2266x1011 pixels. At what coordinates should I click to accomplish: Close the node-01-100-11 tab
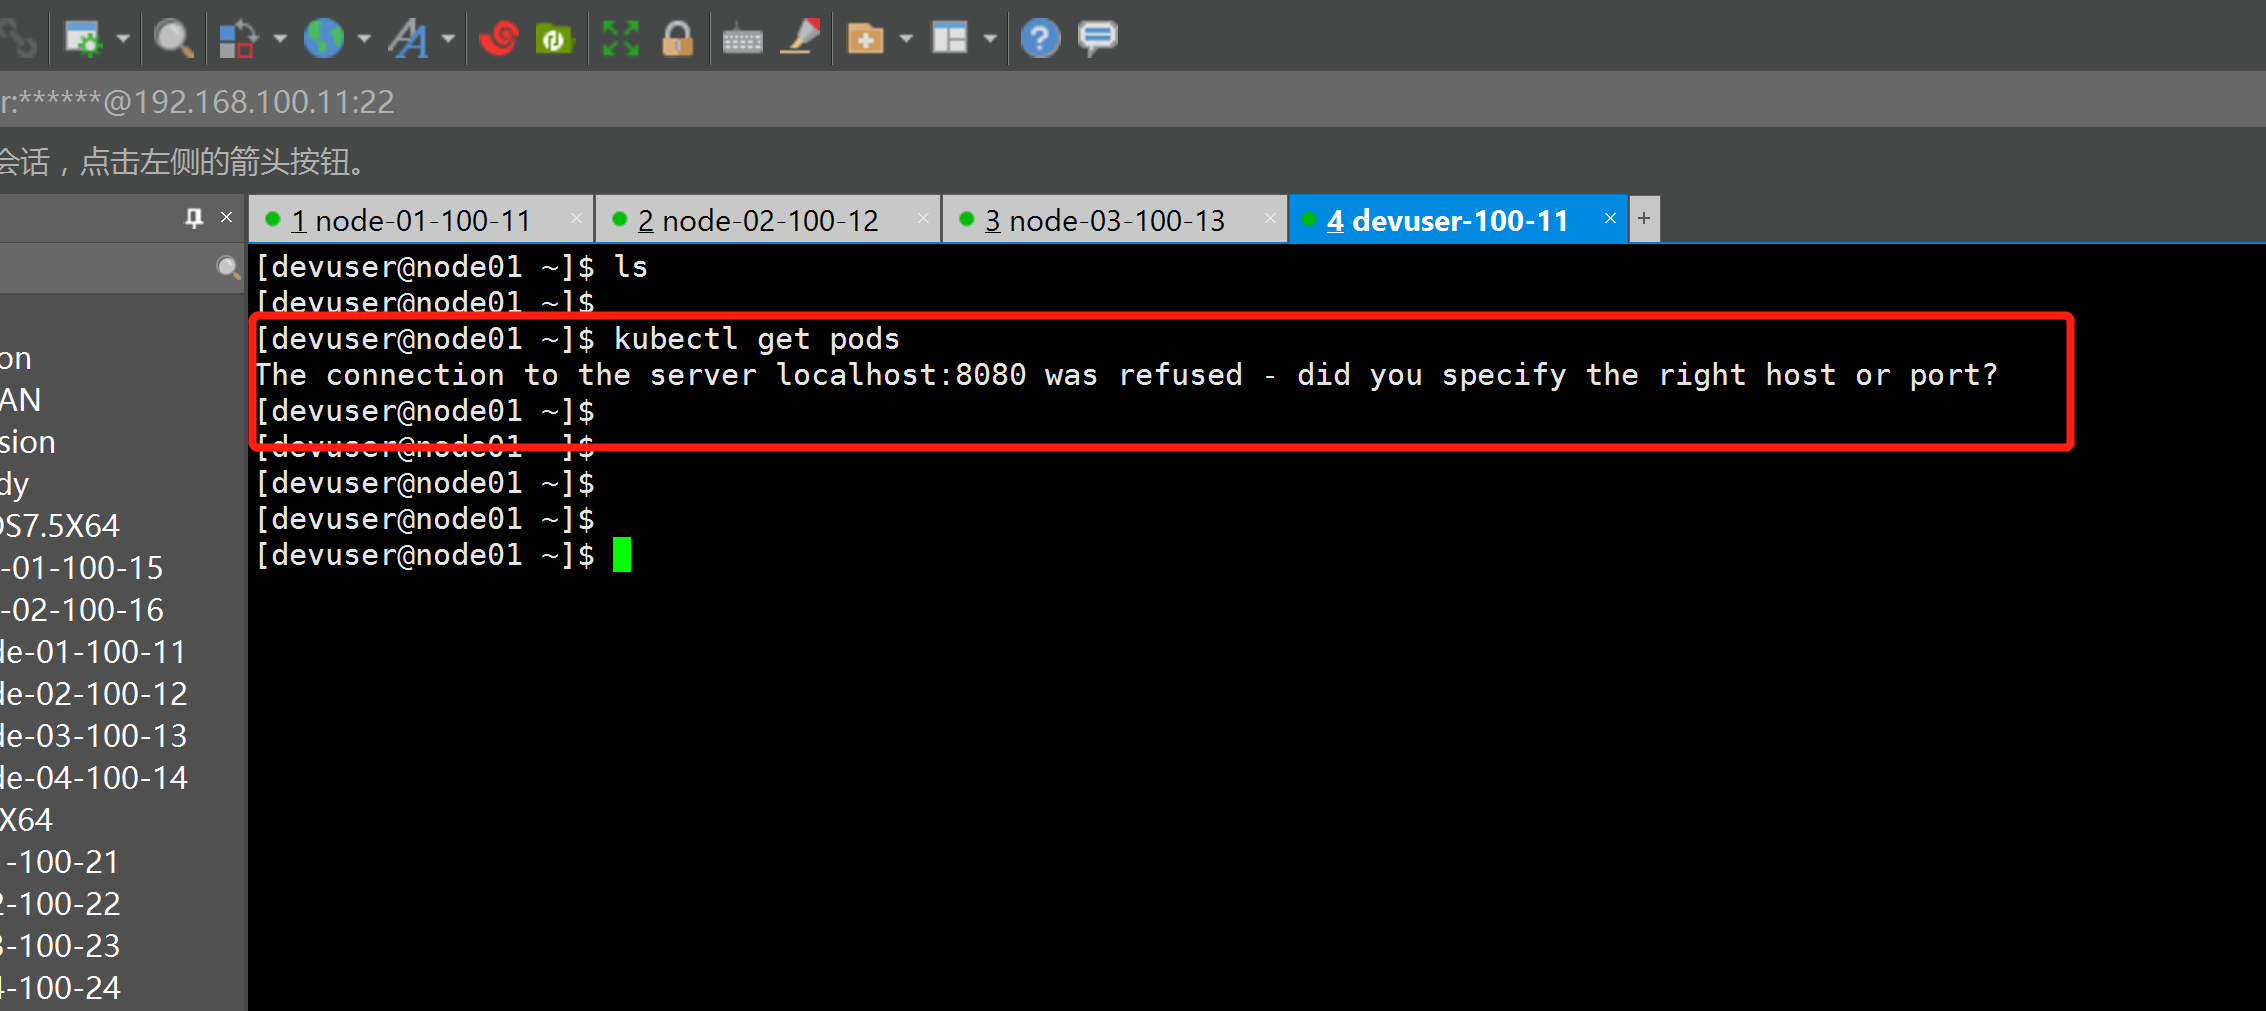pos(576,218)
